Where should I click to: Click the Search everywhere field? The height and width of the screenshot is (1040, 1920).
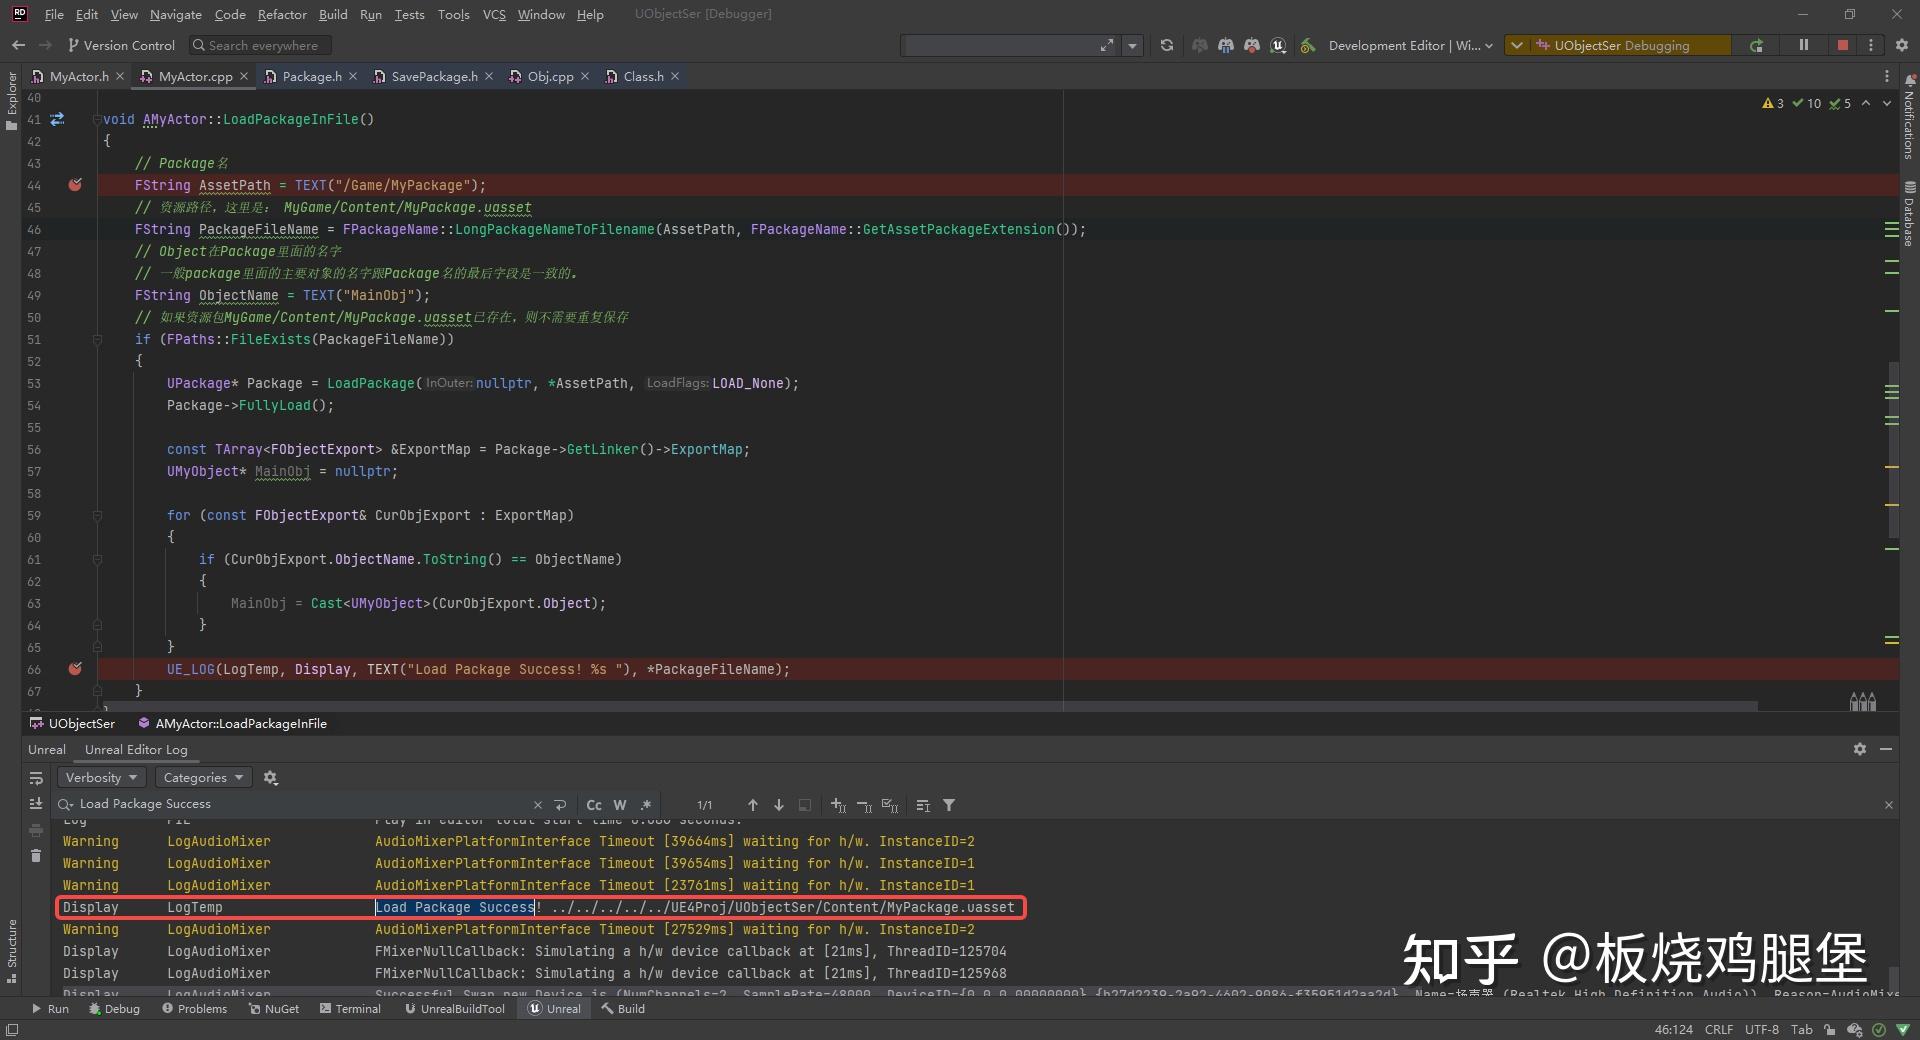260,45
